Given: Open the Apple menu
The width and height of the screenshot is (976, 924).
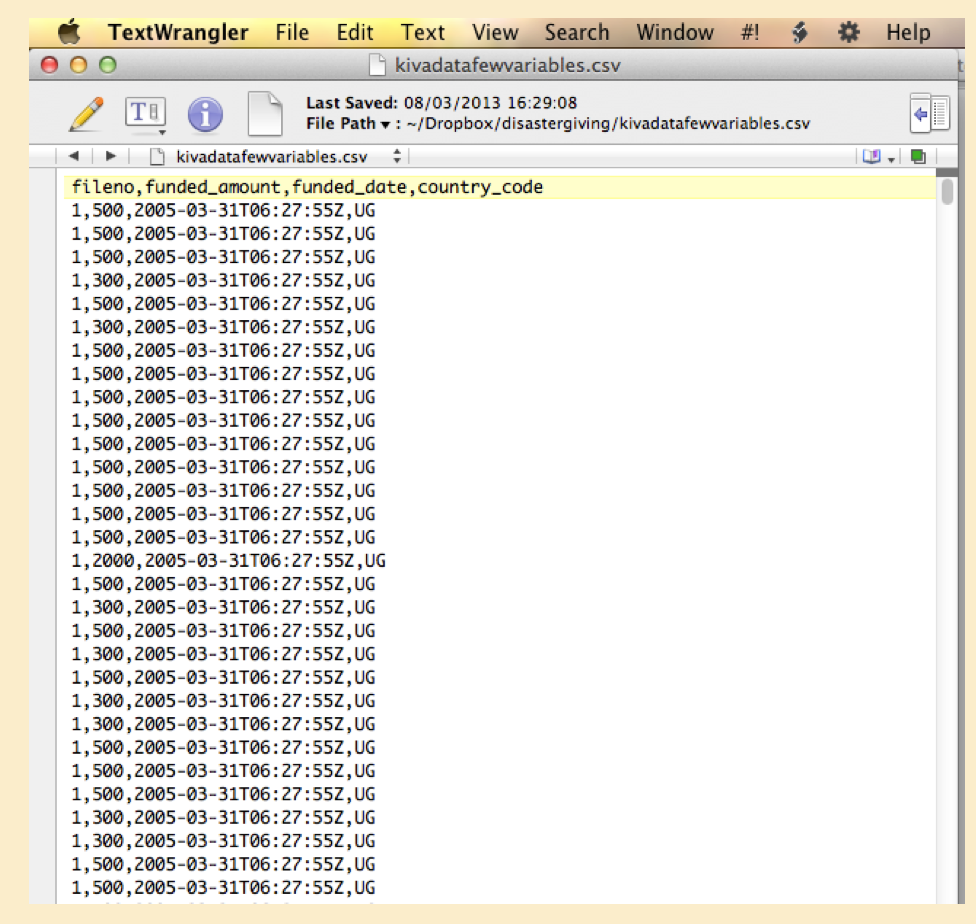Looking at the screenshot, I should 69,32.
